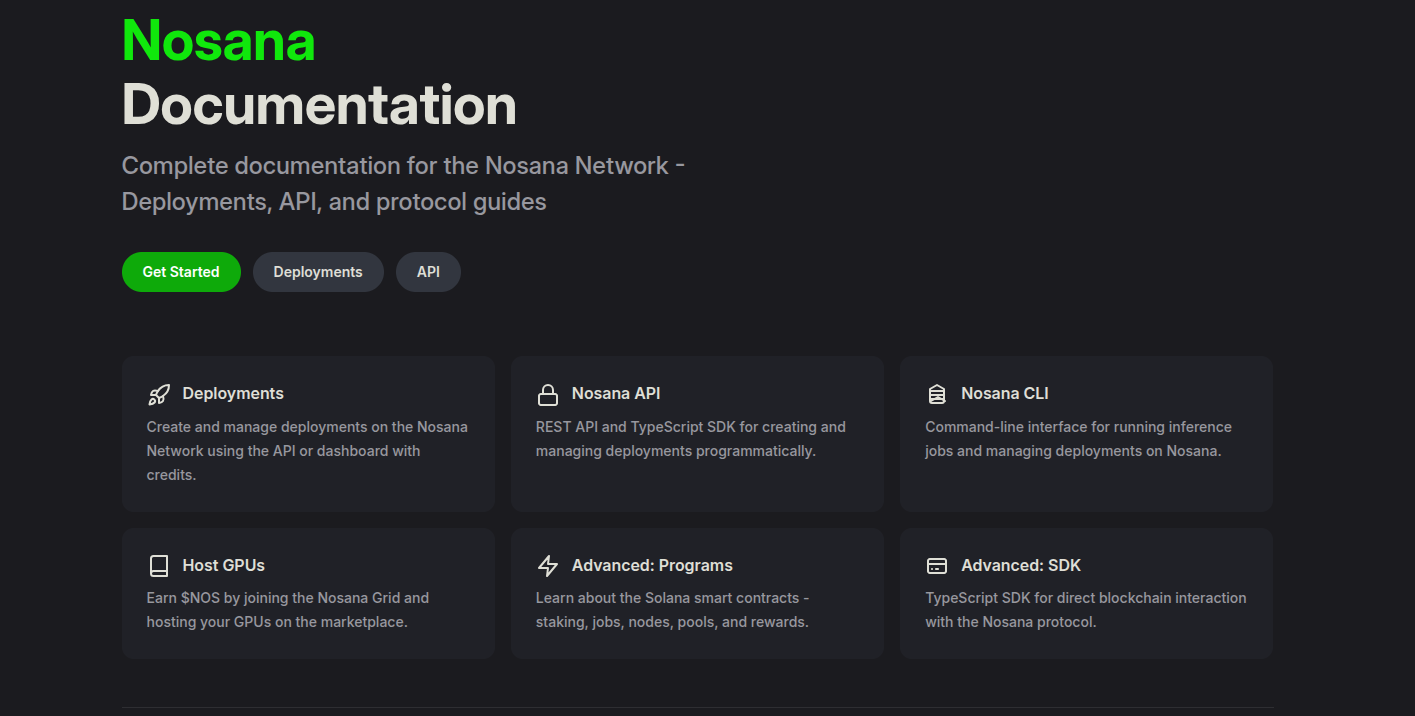Open the Advanced: Programs card heading
Viewport: 1415px width, 716px height.
[652, 566]
